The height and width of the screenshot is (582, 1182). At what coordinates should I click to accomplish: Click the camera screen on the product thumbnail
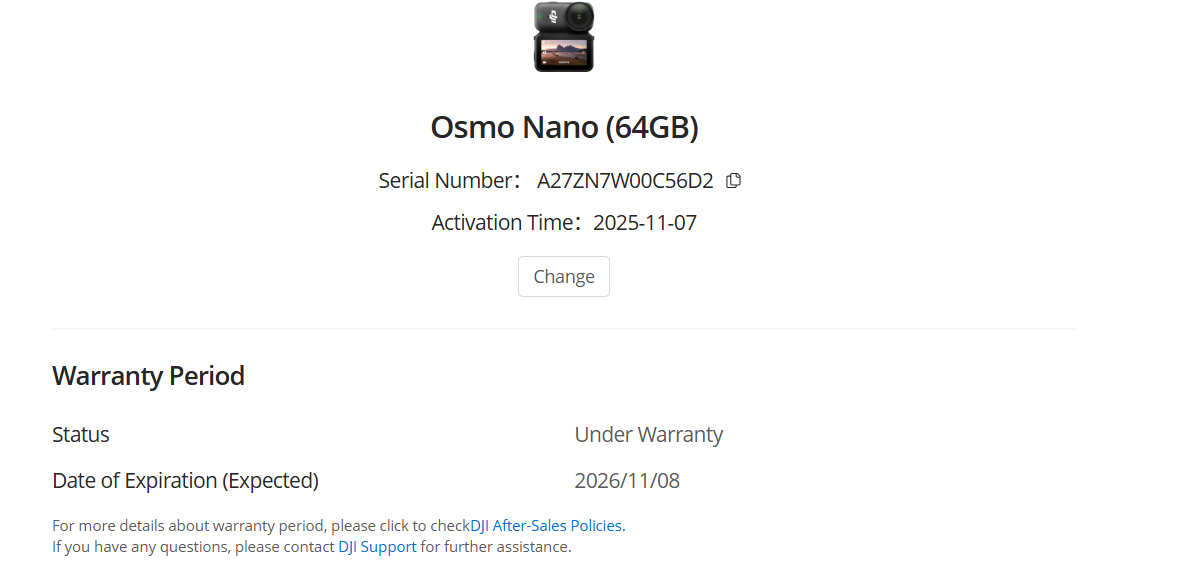[x=562, y=52]
